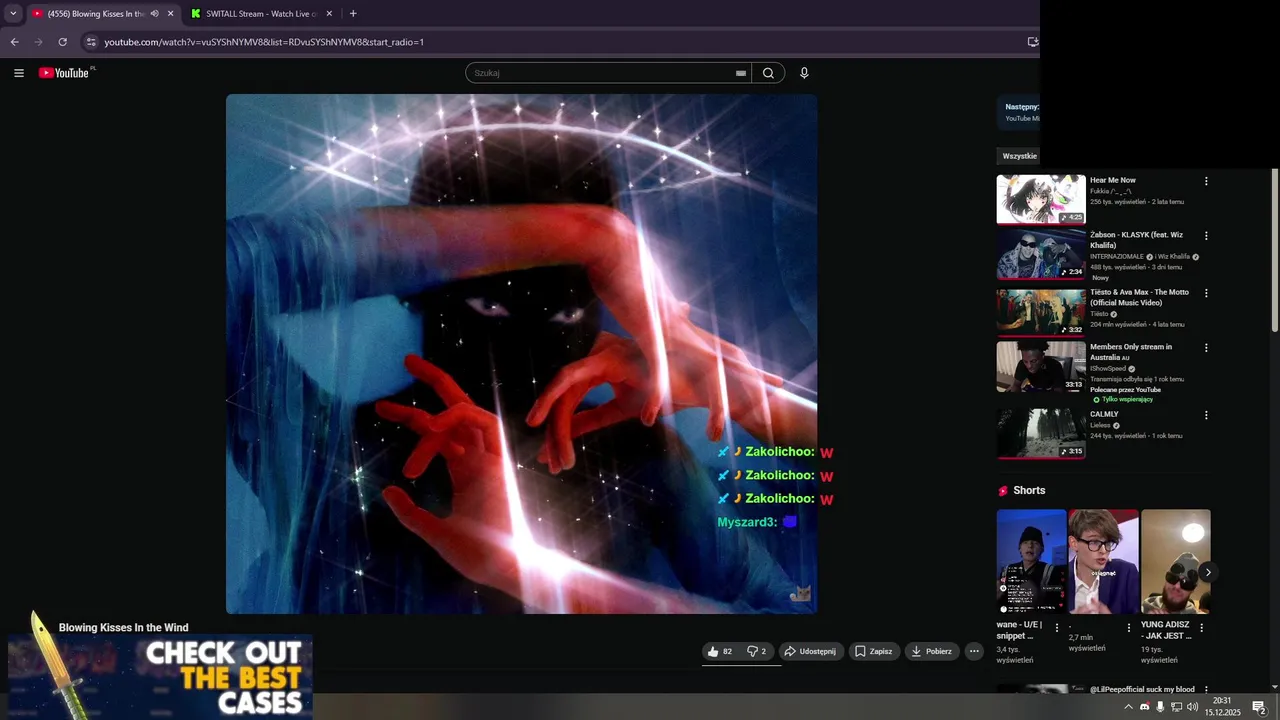Screen dimensions: 1280x720
Task: Open options menu for Hear Me Now
Action: (1206, 181)
